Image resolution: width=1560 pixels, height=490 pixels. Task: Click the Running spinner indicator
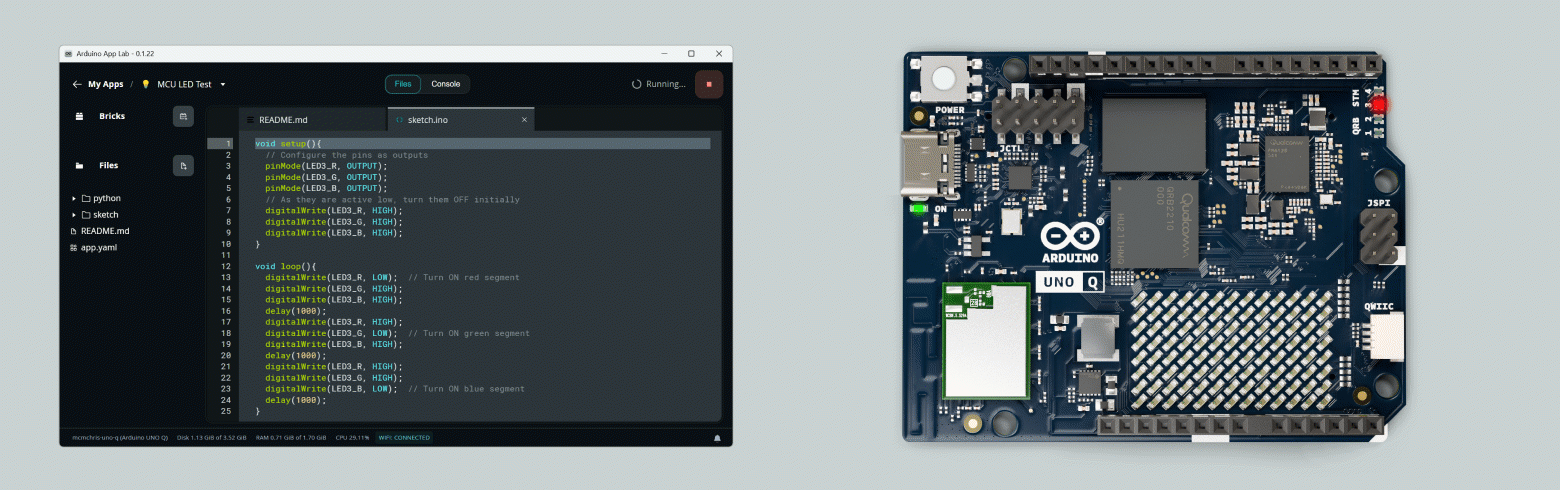[637, 84]
